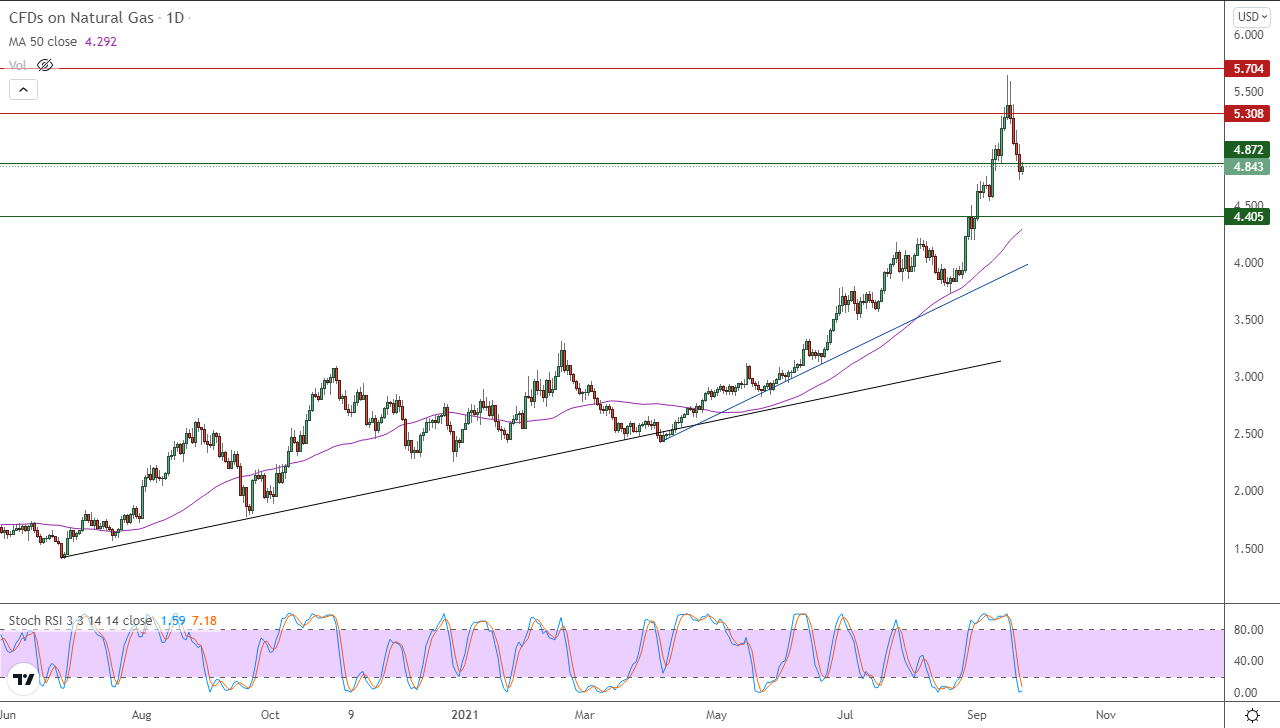
Task: Select the 4.872 green price label
Action: tap(1247, 150)
